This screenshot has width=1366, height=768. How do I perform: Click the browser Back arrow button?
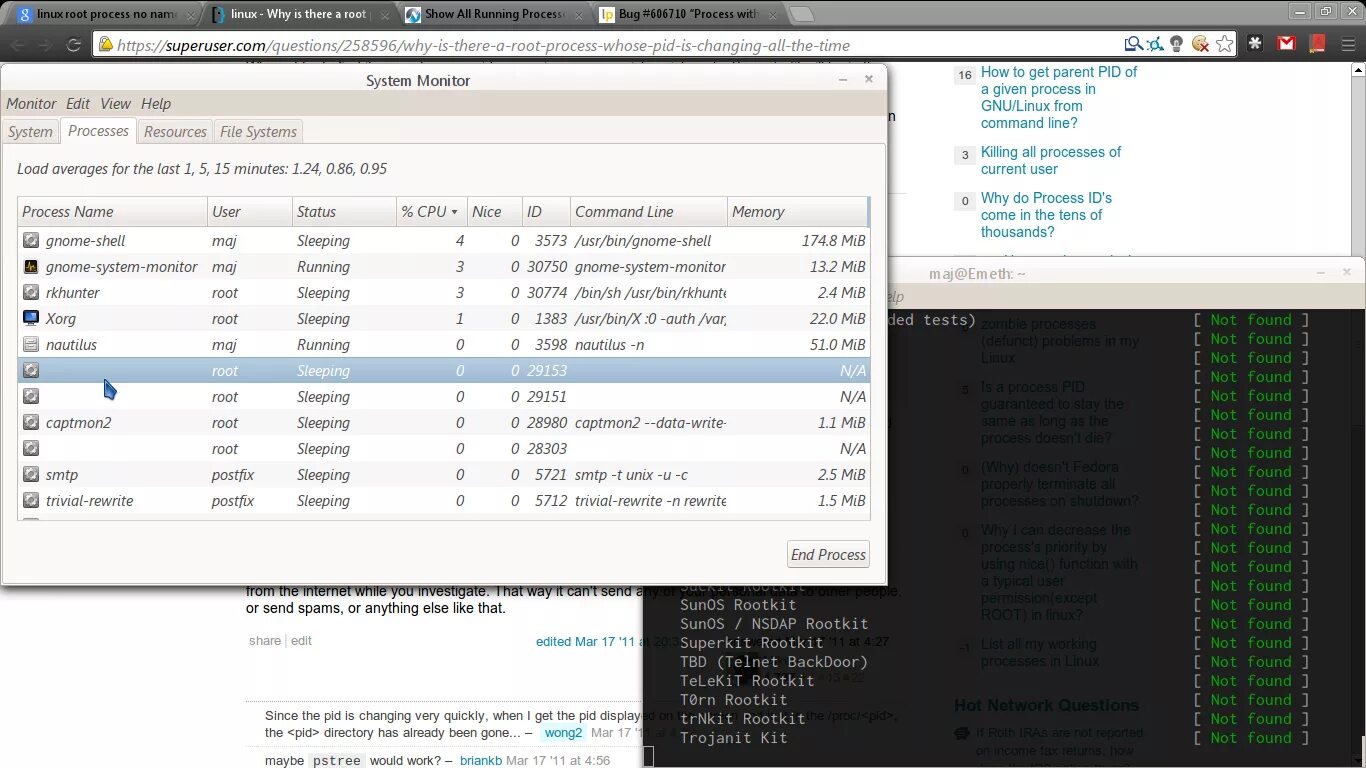click(18, 45)
